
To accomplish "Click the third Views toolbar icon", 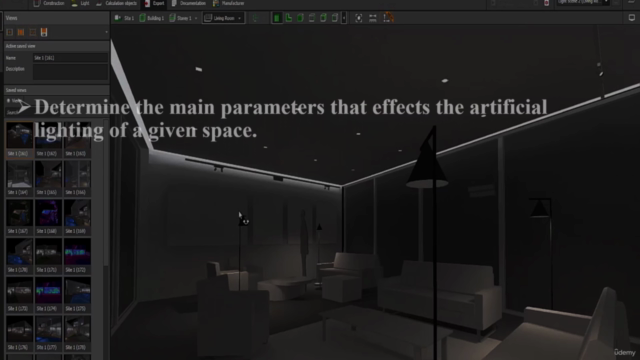I will coord(32,32).
